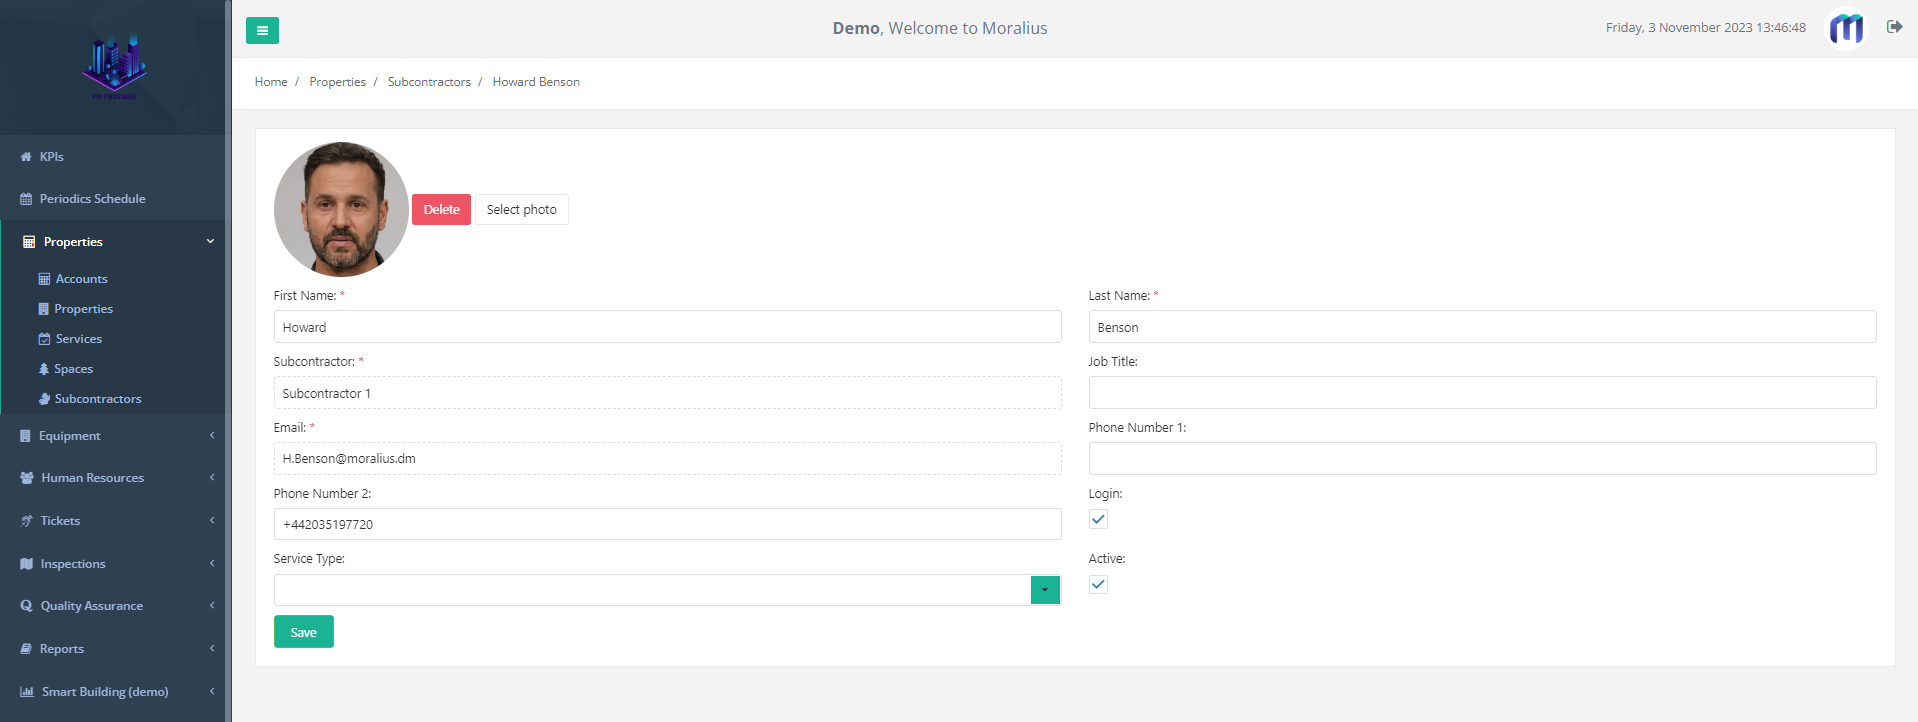This screenshot has width=1918, height=722.
Task: Click the Last Name input field
Action: (1482, 327)
